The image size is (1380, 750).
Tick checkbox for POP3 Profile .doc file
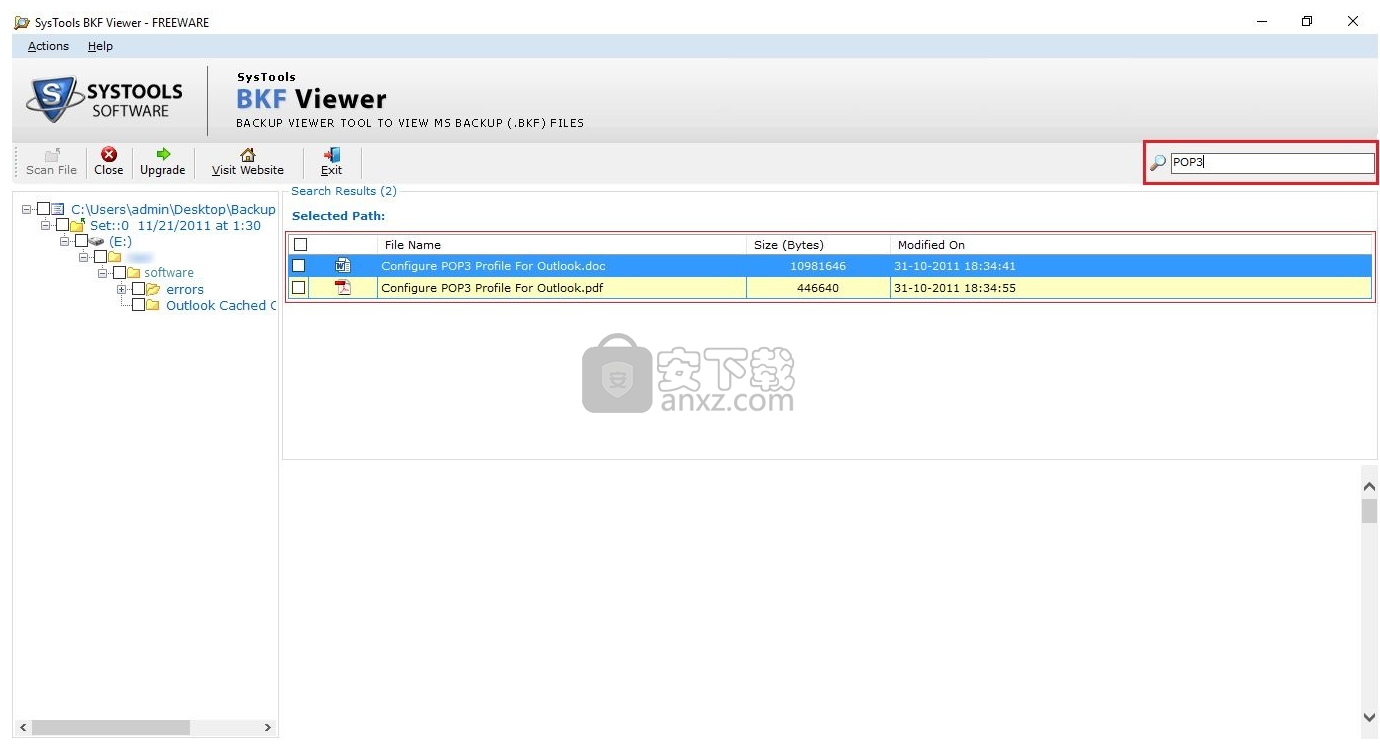click(x=298, y=266)
